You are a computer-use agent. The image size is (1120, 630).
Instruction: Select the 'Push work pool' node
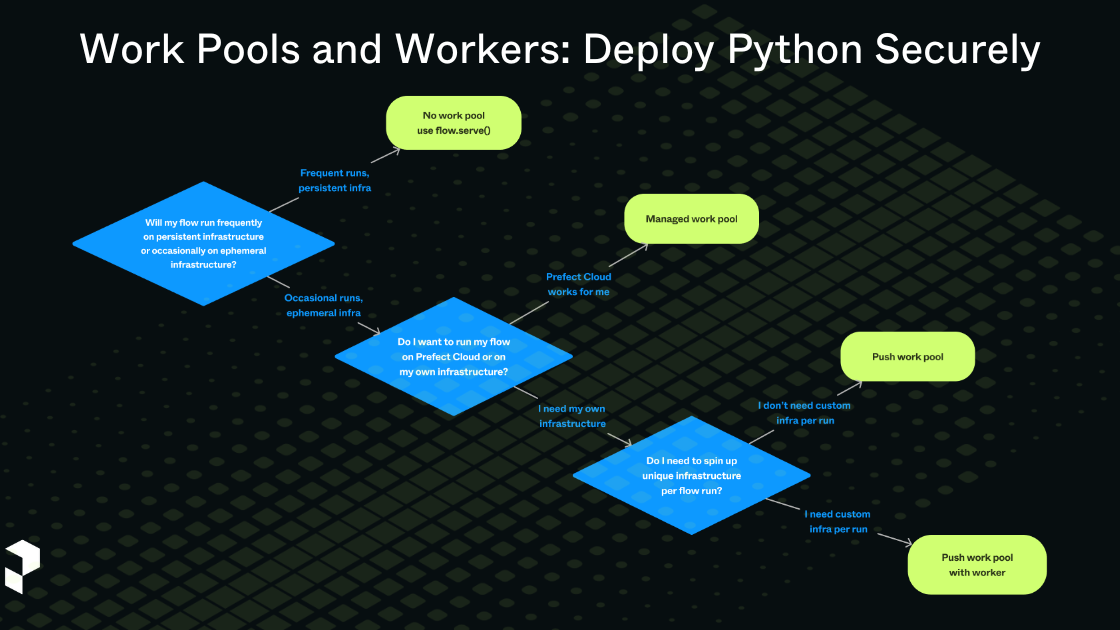coord(907,356)
